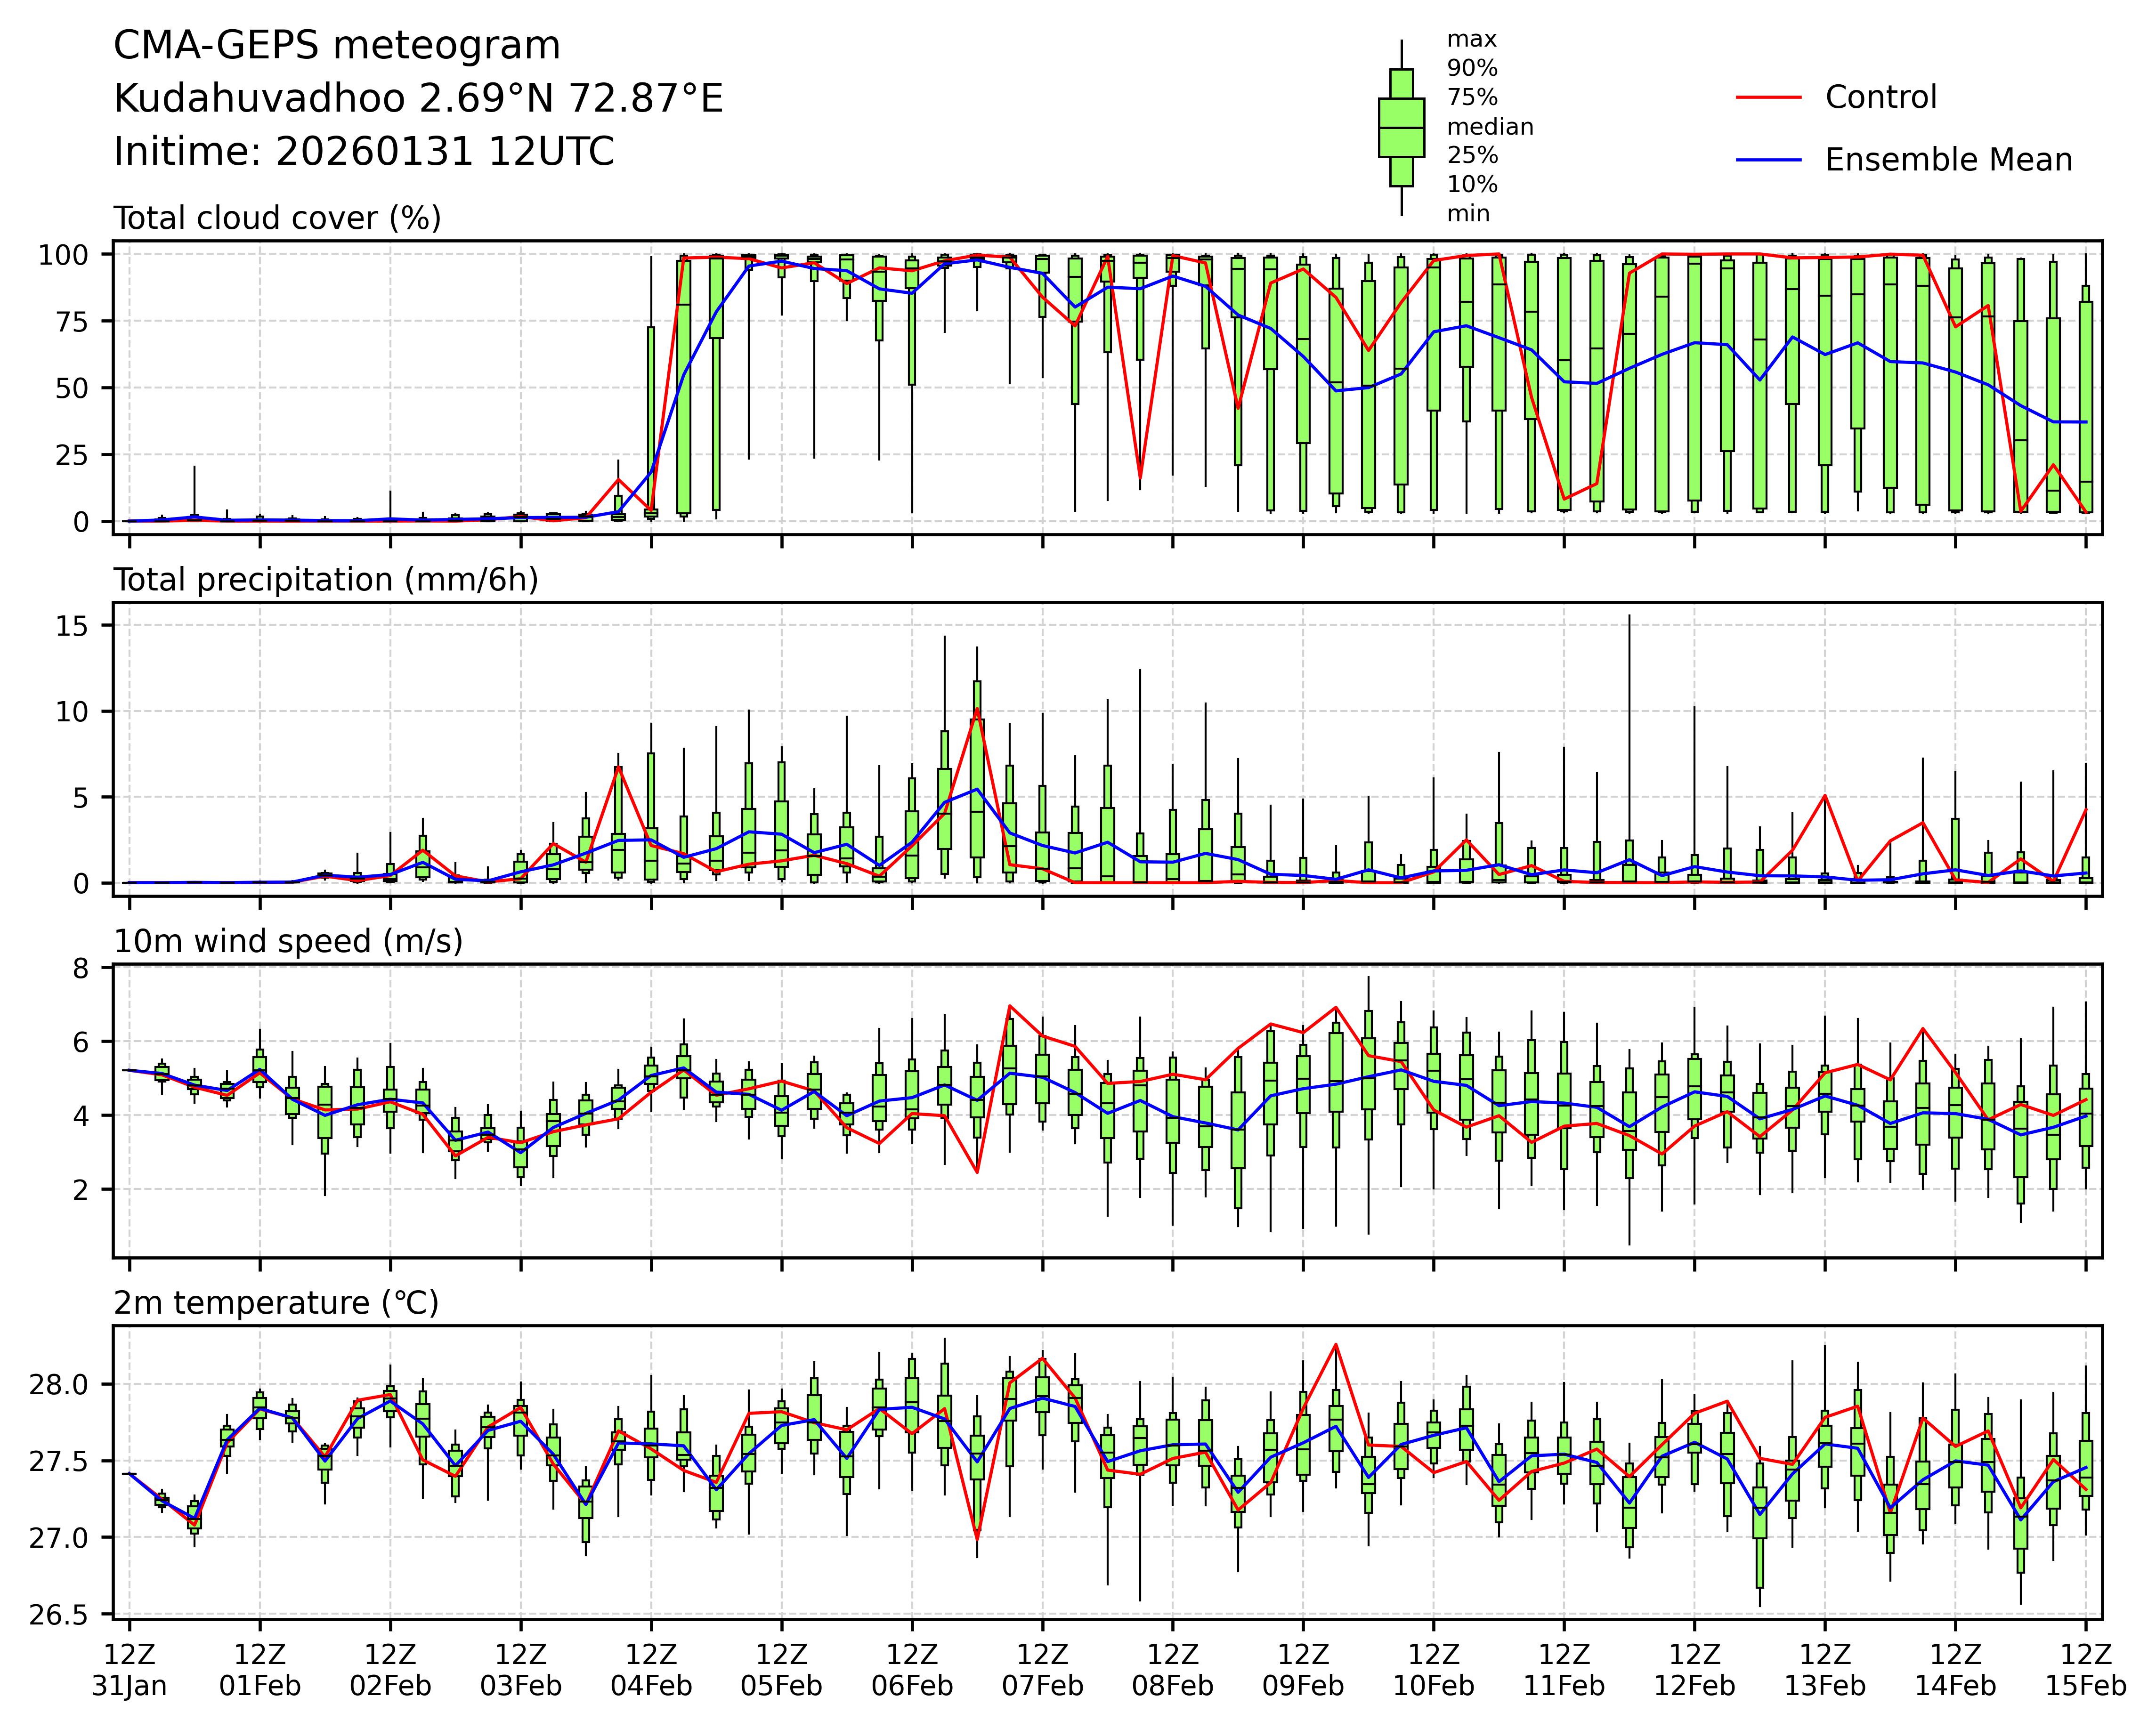2156x1729 pixels.
Task: Click the blue Ensemble Mean legend line
Action: coord(1768,160)
